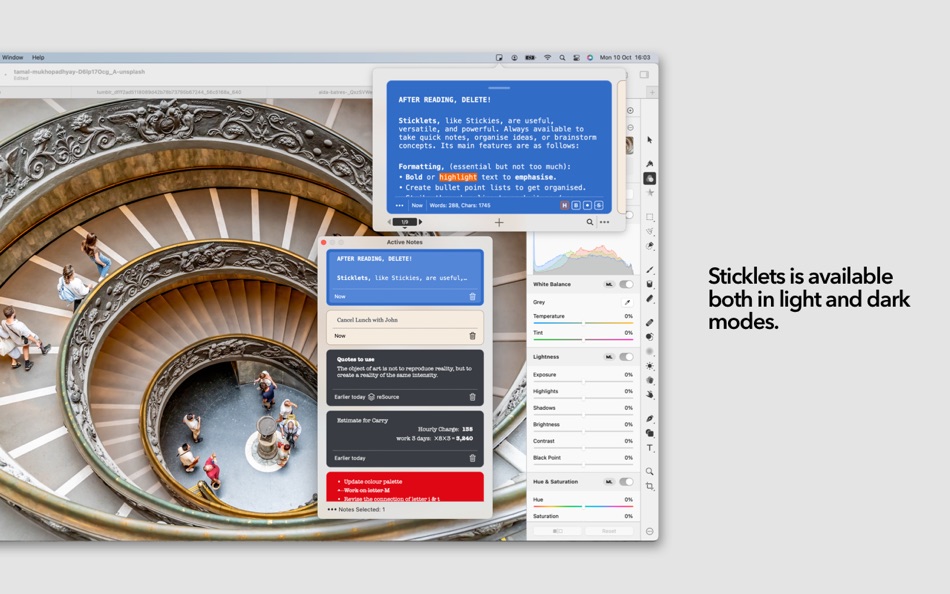Select the red 'Update colour palette' note
The image size is (950, 594).
tap(405, 487)
